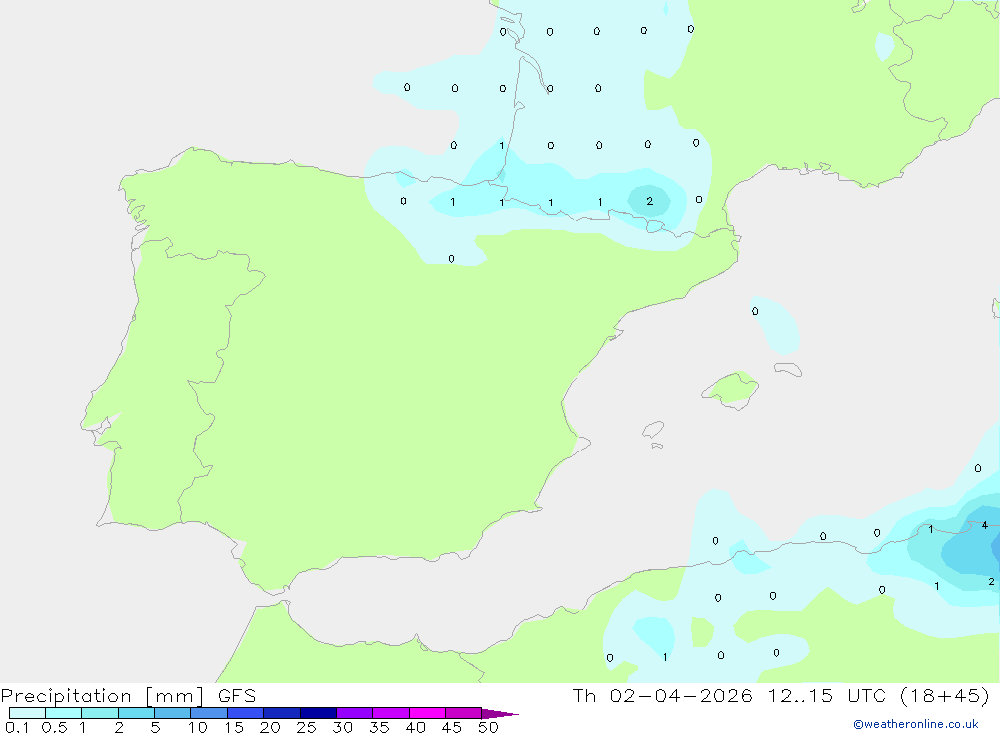
Task: Click the 35–40 mm legend swatch
Action: coord(391,713)
